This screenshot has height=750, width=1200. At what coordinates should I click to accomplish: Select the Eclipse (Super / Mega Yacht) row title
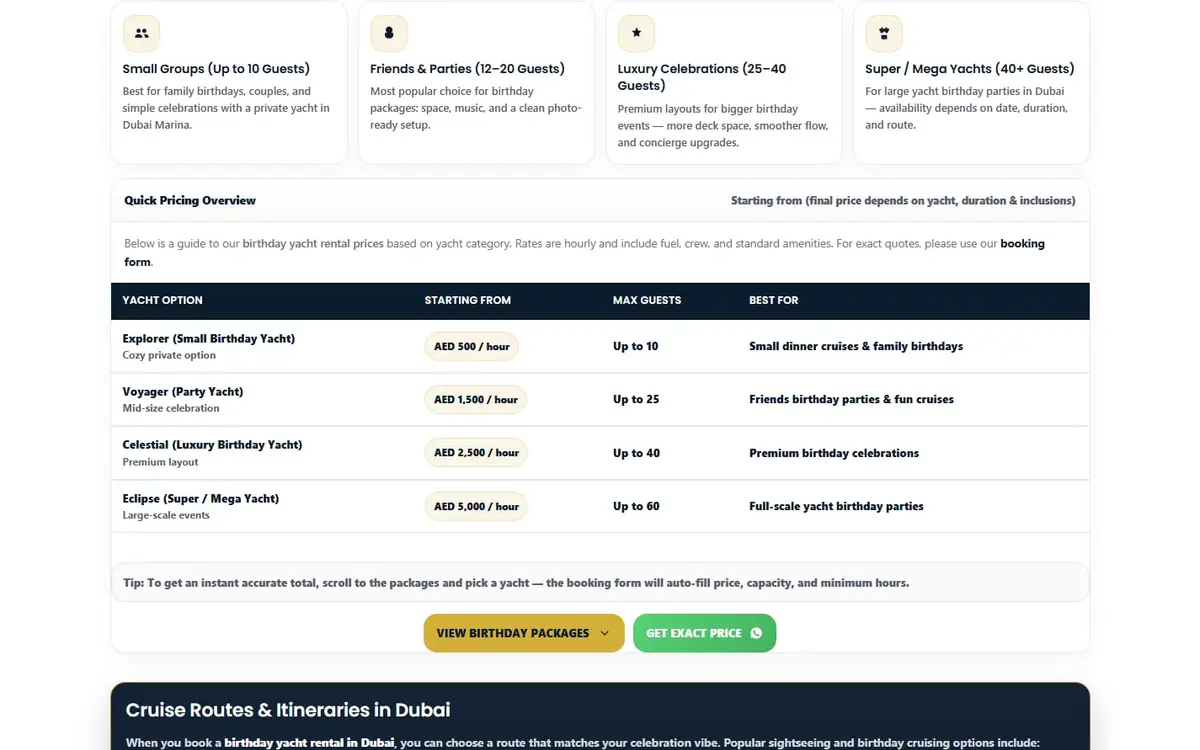click(x=201, y=498)
